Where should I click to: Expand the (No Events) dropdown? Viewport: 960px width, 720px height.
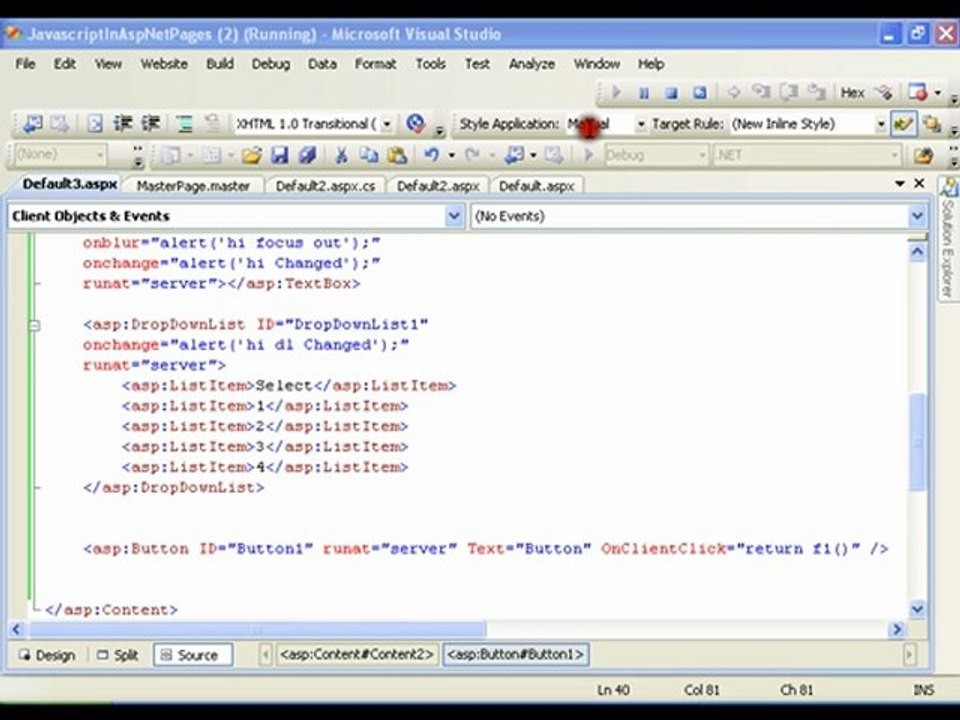(x=917, y=216)
